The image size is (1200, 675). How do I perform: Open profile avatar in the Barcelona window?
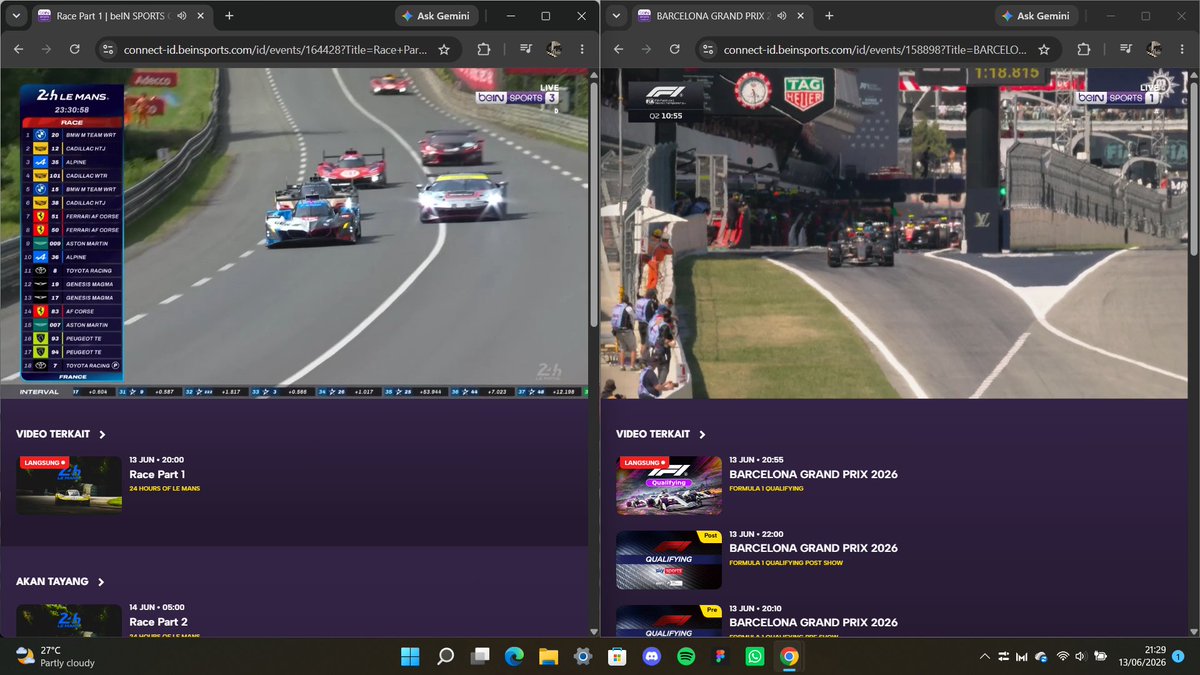point(1153,49)
